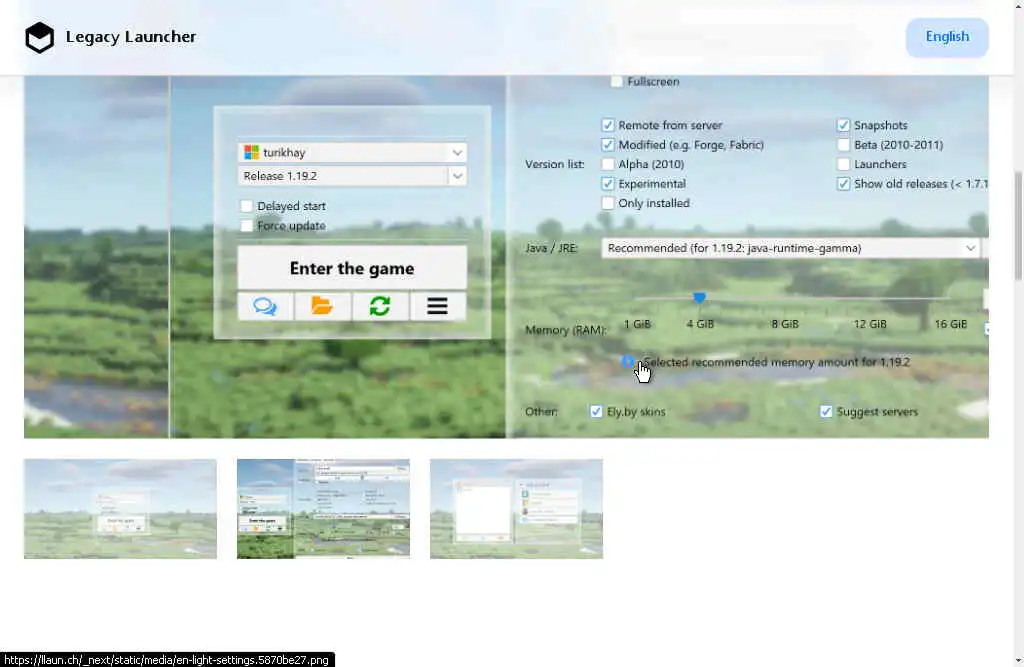Screen dimensions: 1024x667
Task: Click the Enter the game button
Action: pyautogui.click(x=352, y=268)
